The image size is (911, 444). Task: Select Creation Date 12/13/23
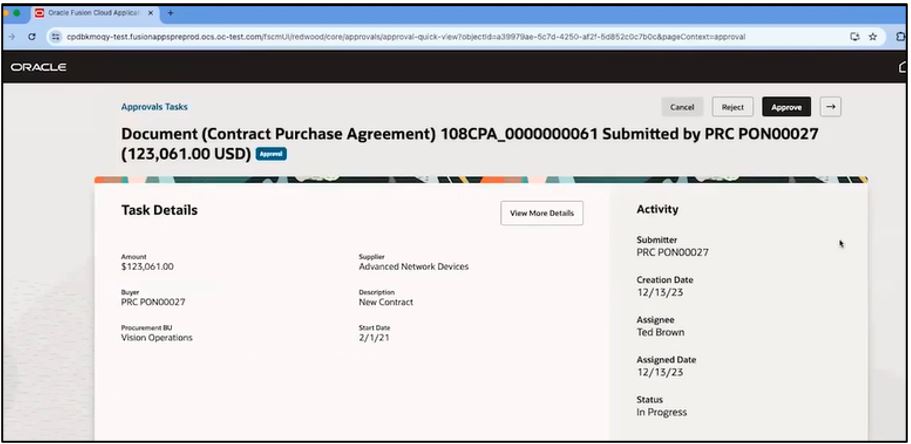point(660,292)
